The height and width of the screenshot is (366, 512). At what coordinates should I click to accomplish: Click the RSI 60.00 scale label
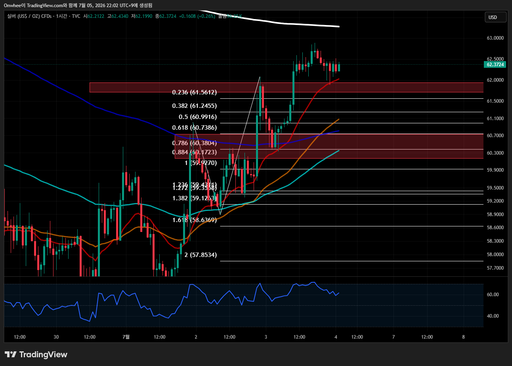493,295
